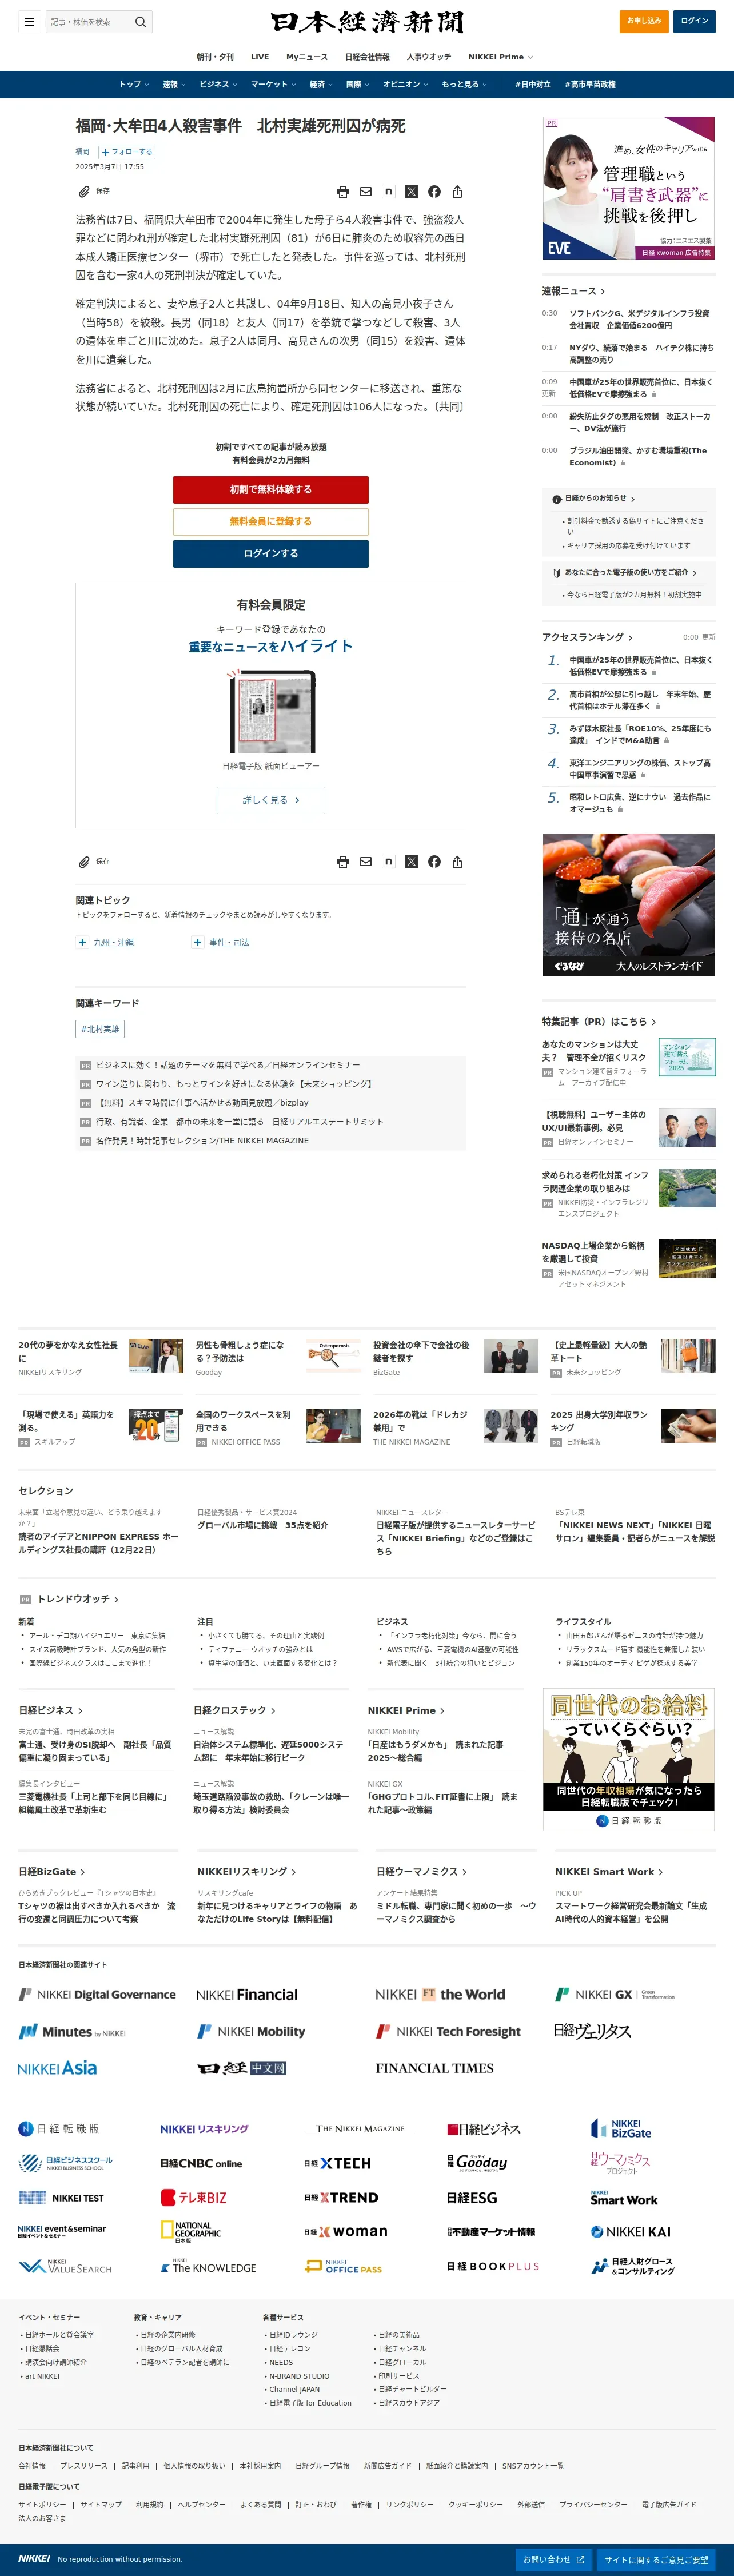The height and width of the screenshot is (2576, 734).
Task: Open the 日経中文网 logo link
Action: click(x=242, y=2068)
